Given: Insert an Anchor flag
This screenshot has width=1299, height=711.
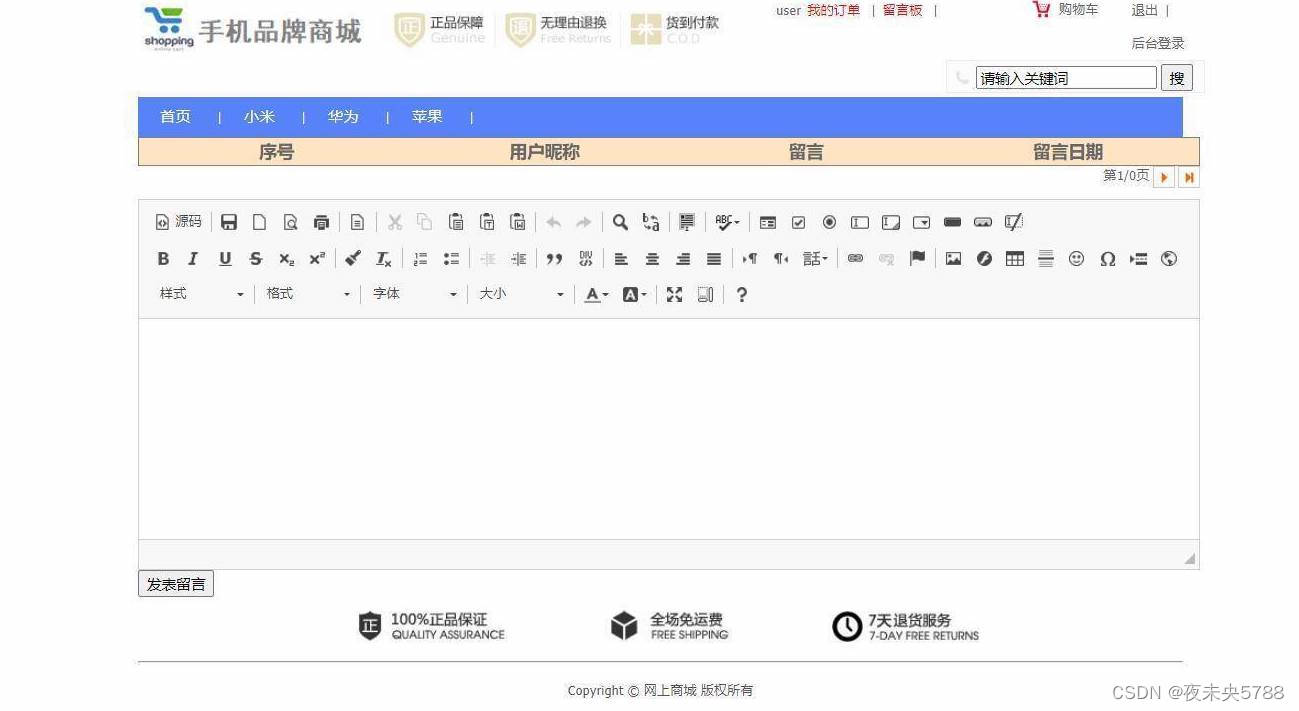Looking at the screenshot, I should [917, 259].
